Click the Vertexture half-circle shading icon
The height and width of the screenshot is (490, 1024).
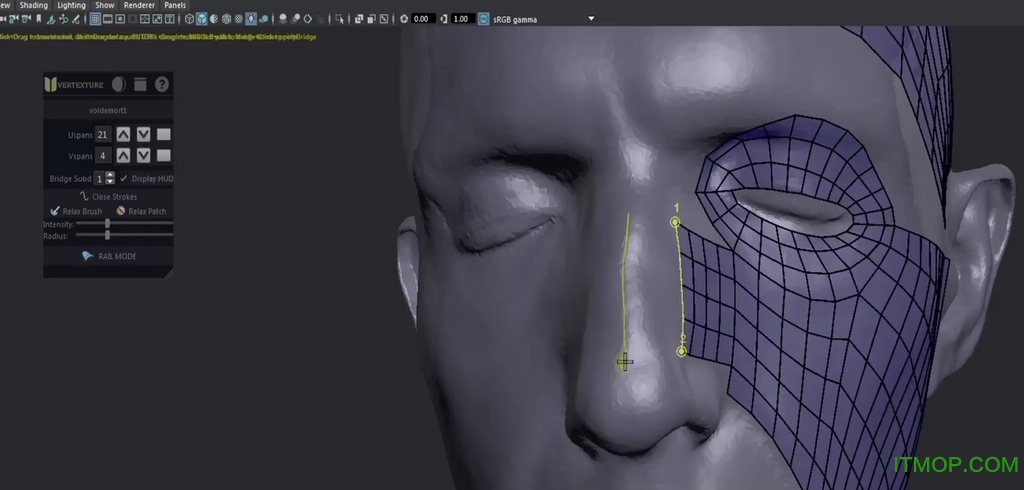coord(119,84)
